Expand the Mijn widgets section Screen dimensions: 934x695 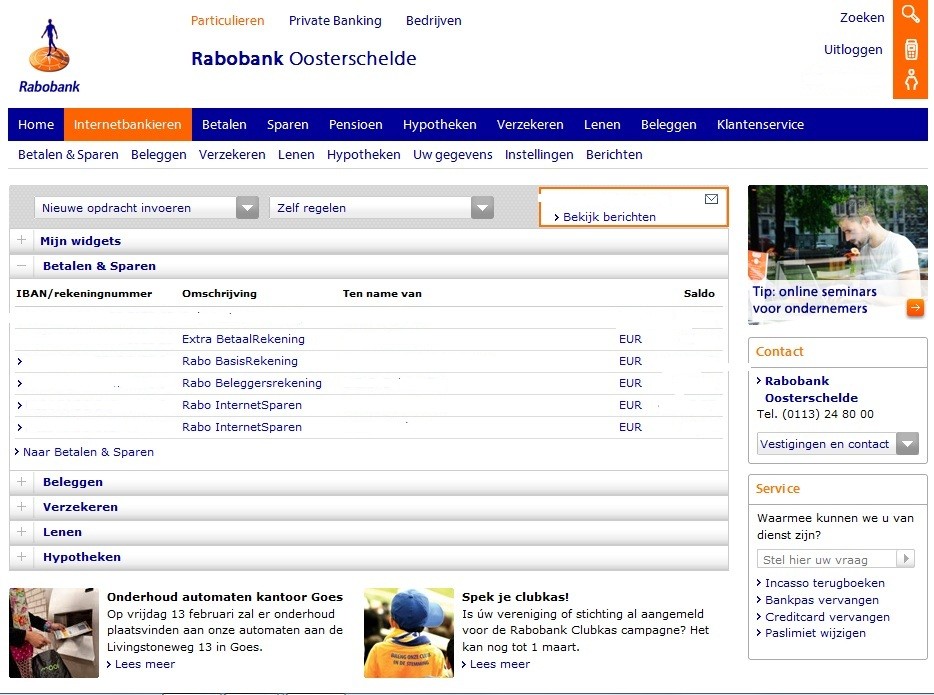(22, 241)
